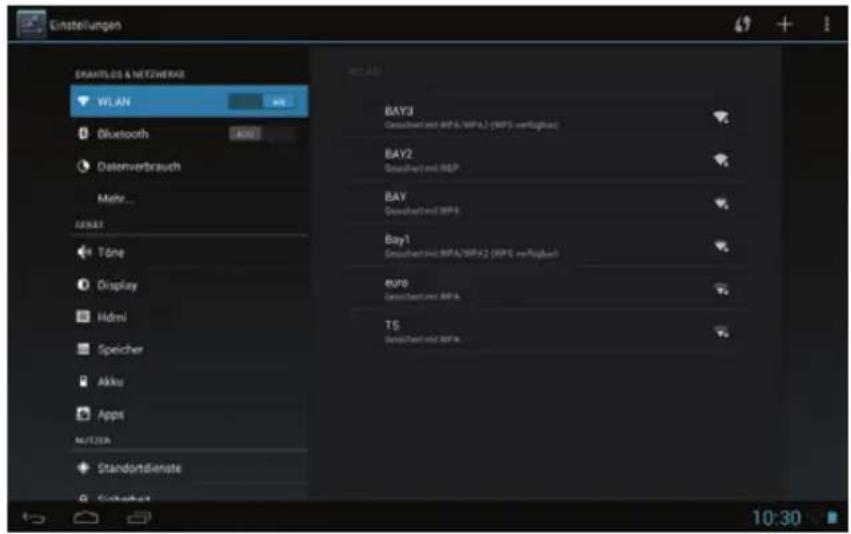This screenshot has width=851, height=534.
Task: Select the BAY wireless network
Action: click(548, 203)
